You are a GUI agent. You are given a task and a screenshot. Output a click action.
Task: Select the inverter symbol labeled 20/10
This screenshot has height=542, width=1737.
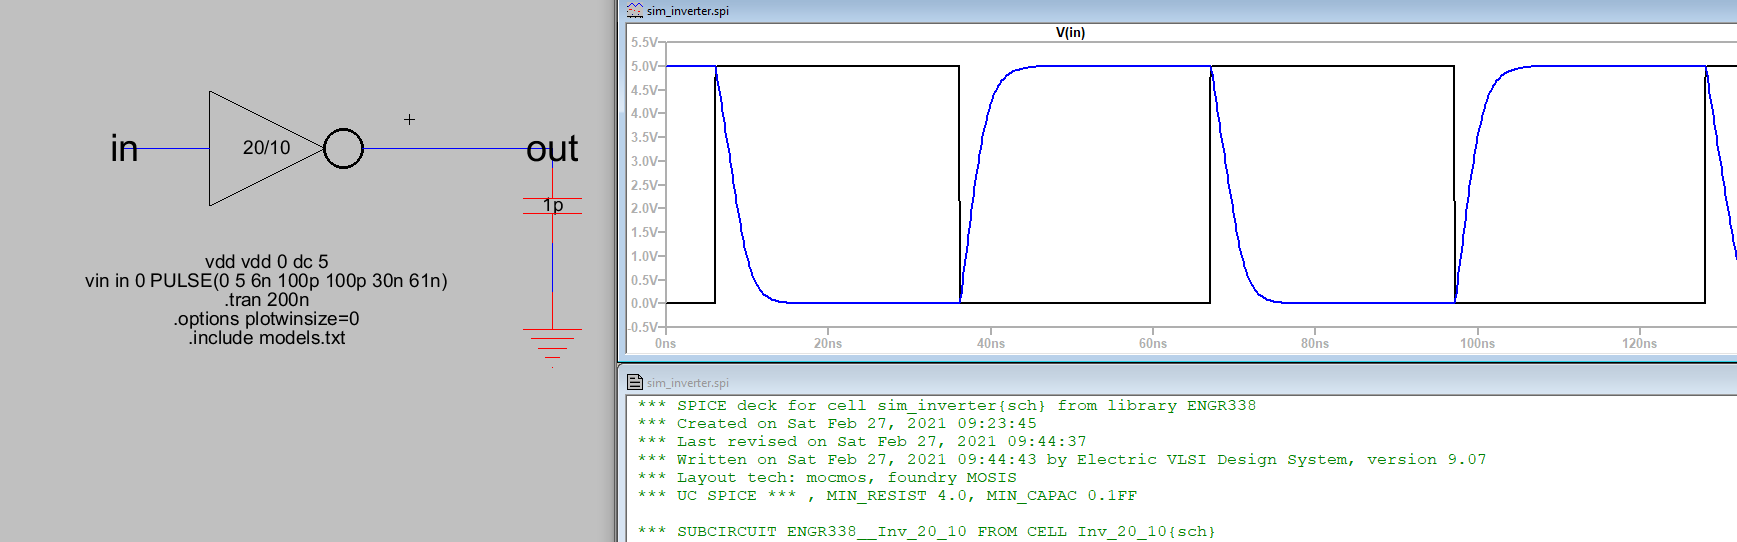pyautogui.click(x=266, y=148)
